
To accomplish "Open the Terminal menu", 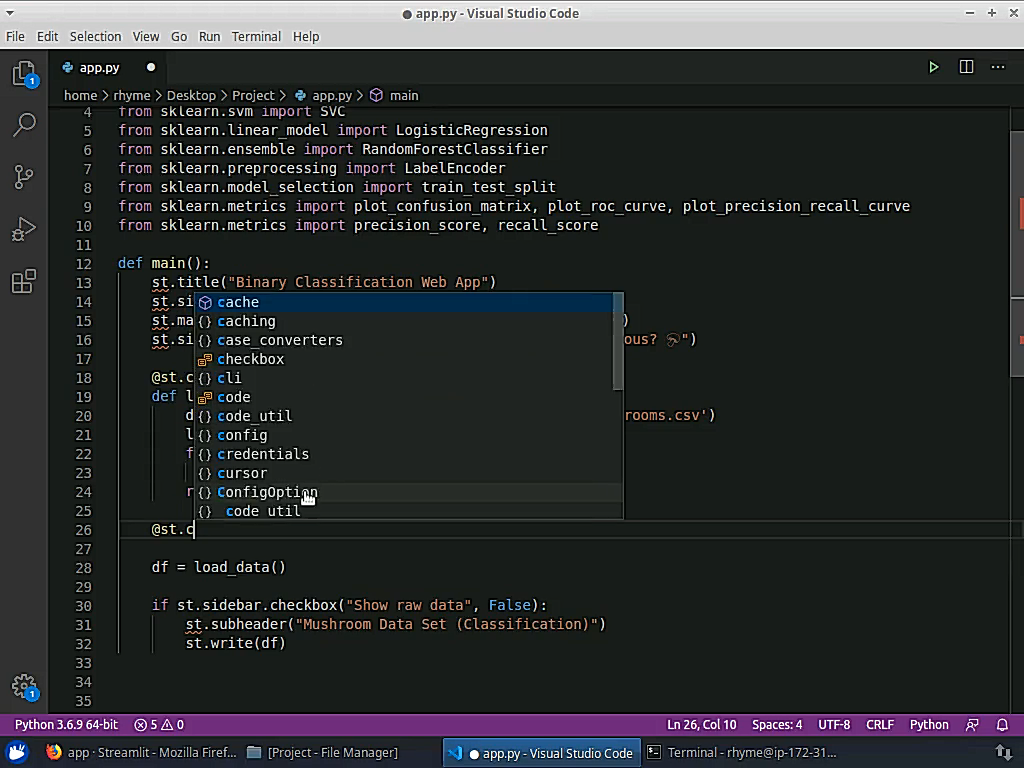I will [x=256, y=36].
